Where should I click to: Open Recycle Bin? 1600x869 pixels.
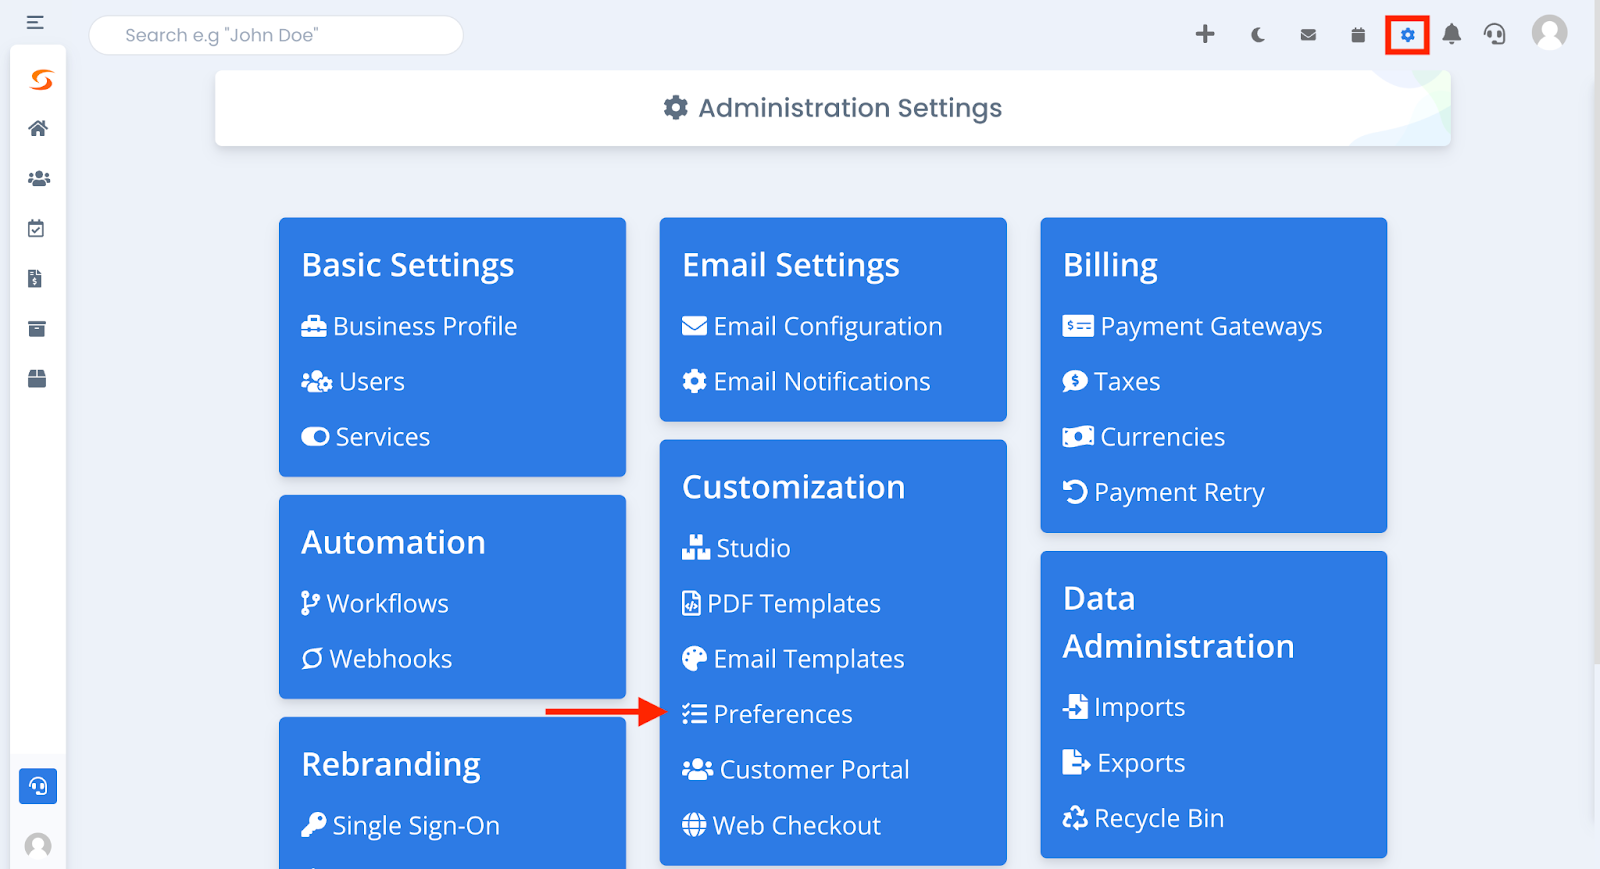coord(1143,818)
